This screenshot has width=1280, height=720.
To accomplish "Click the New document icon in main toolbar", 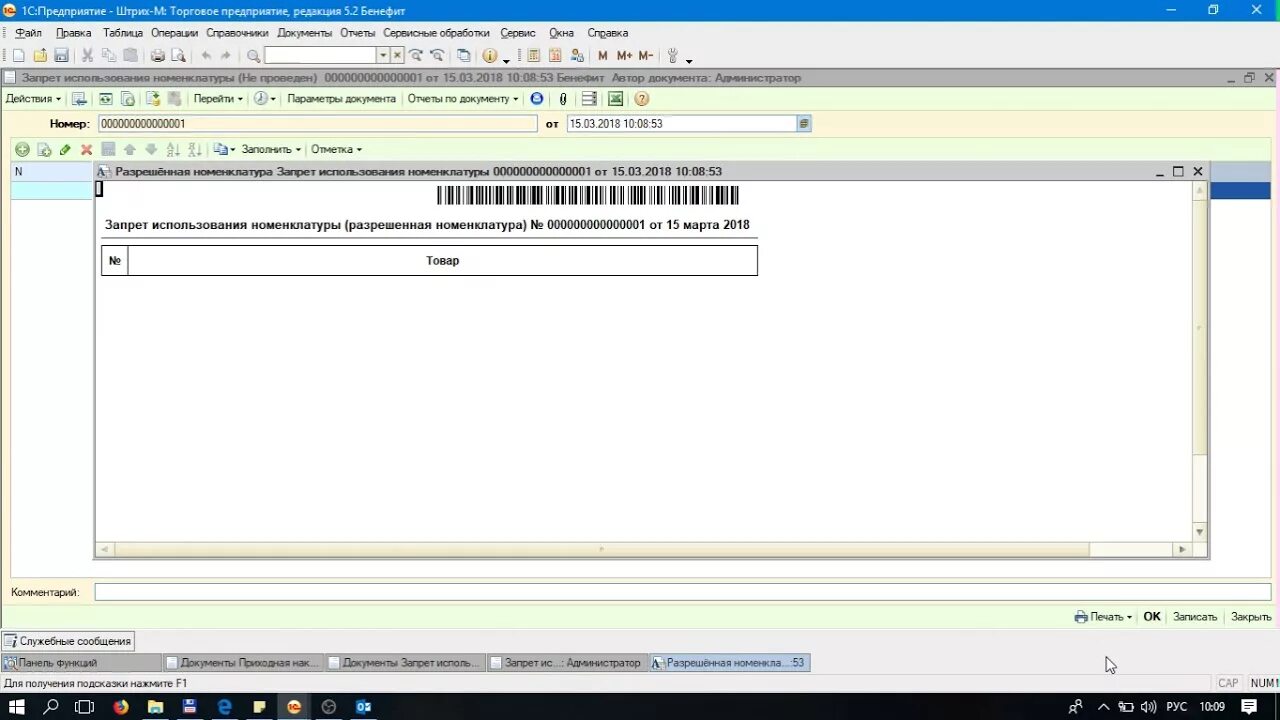I will point(18,56).
